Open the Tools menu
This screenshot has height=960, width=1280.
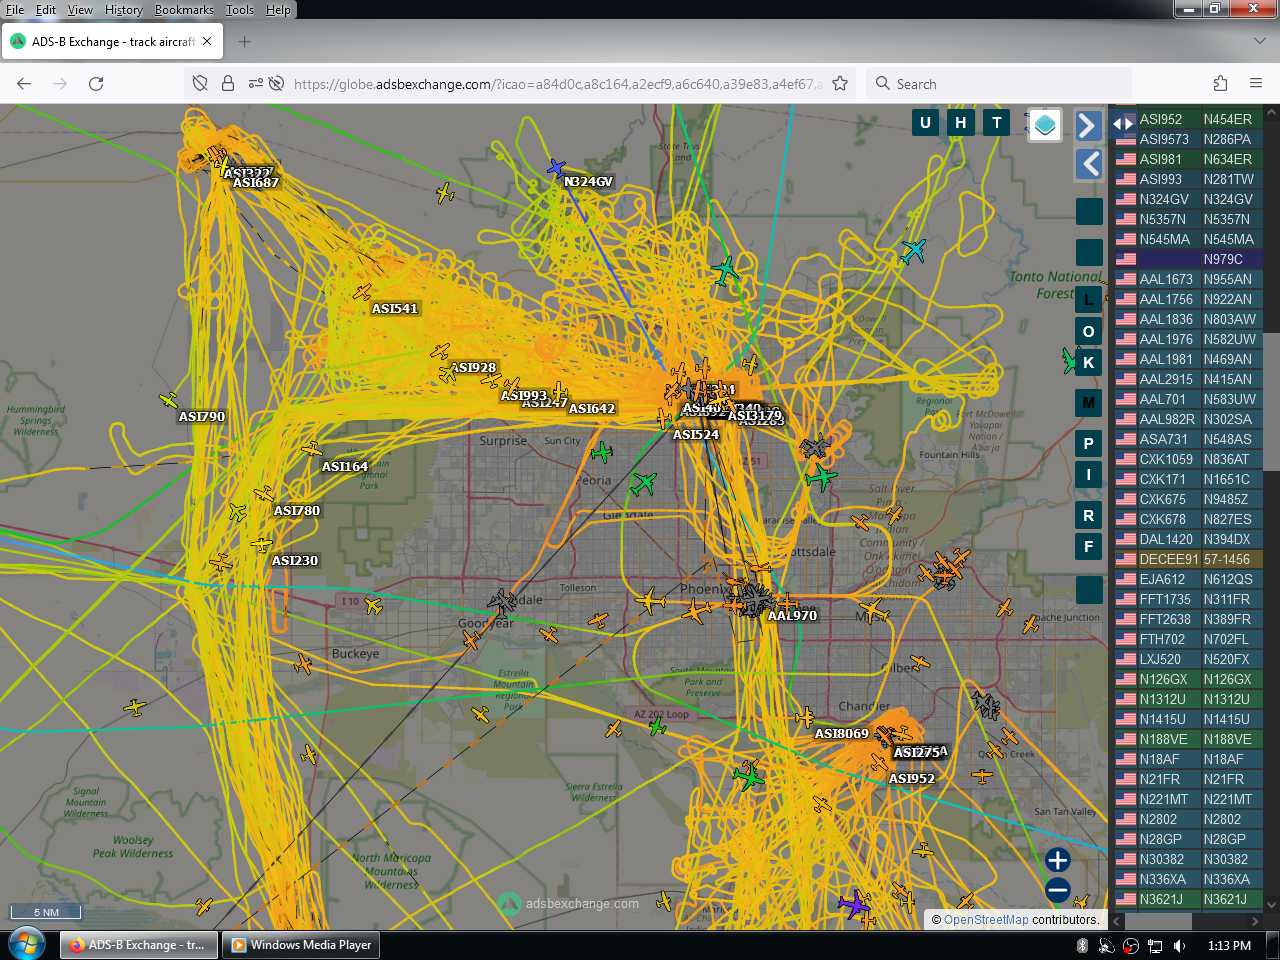pos(240,10)
